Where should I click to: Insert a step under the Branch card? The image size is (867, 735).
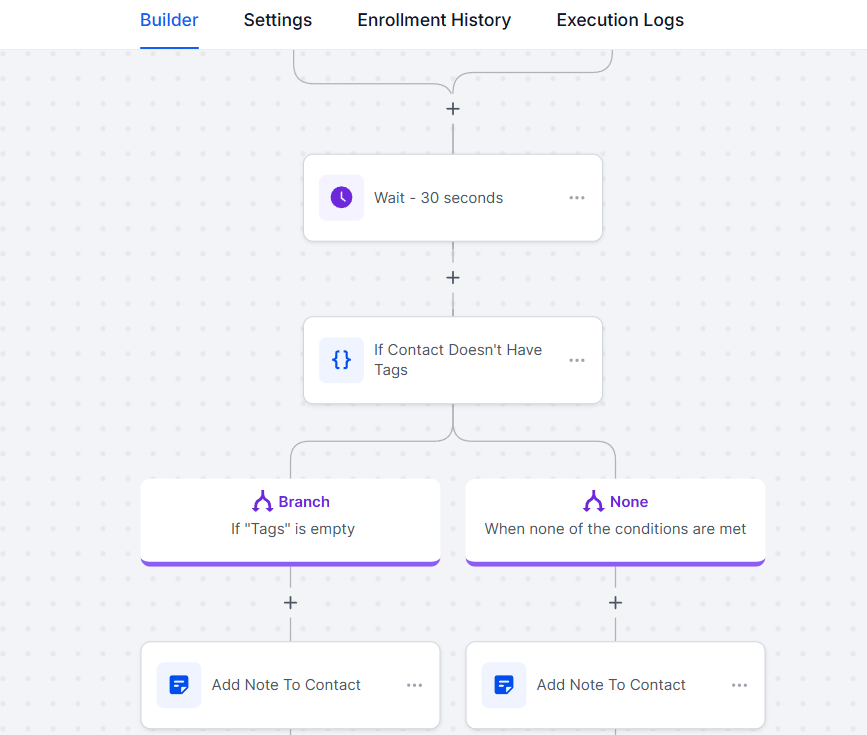290,603
